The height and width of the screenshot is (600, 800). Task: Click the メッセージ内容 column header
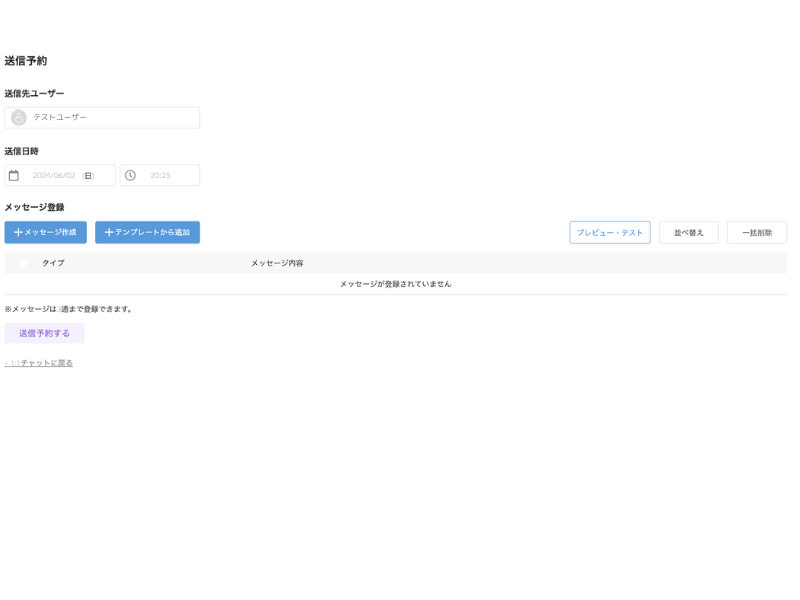point(277,263)
